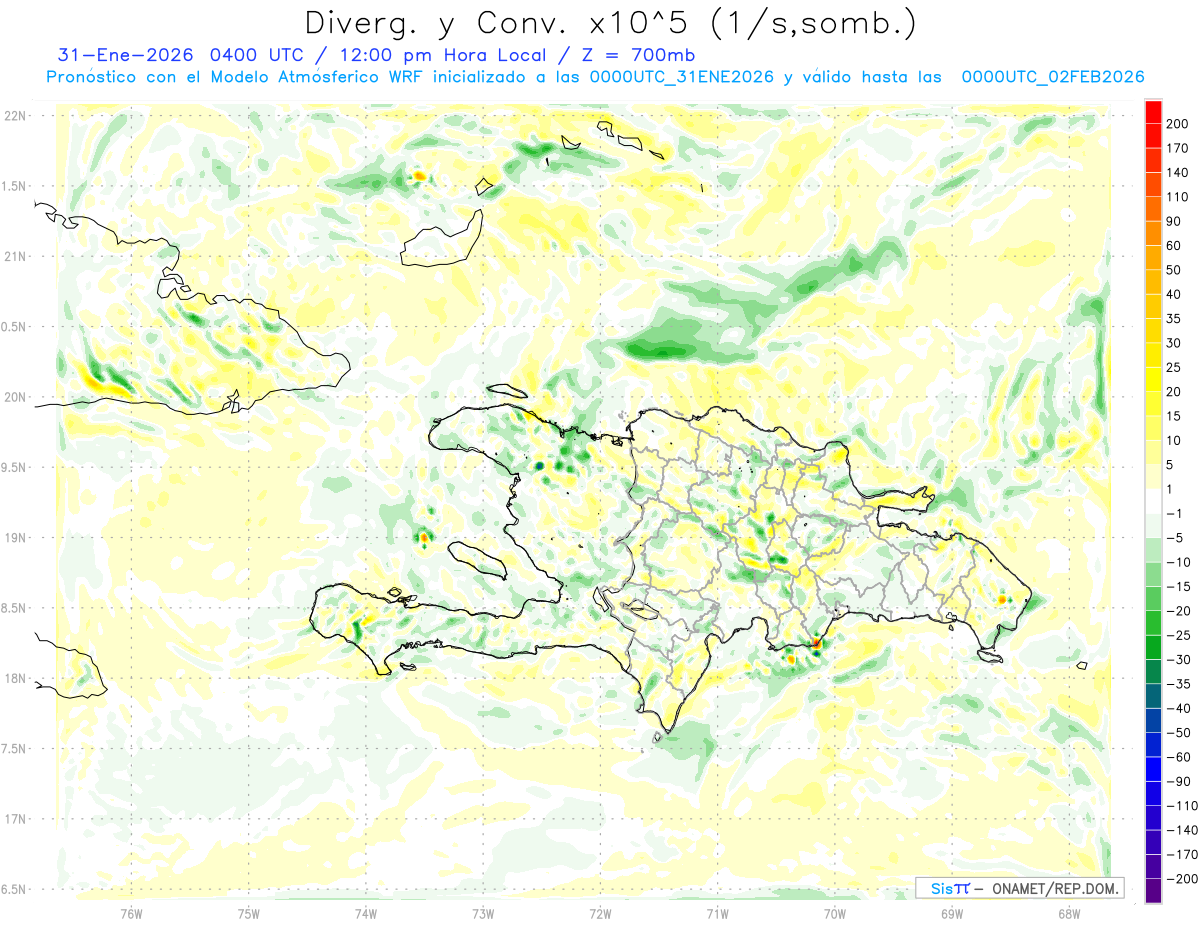
Task: Click the colorbar value '90'
Action: tap(1175, 221)
